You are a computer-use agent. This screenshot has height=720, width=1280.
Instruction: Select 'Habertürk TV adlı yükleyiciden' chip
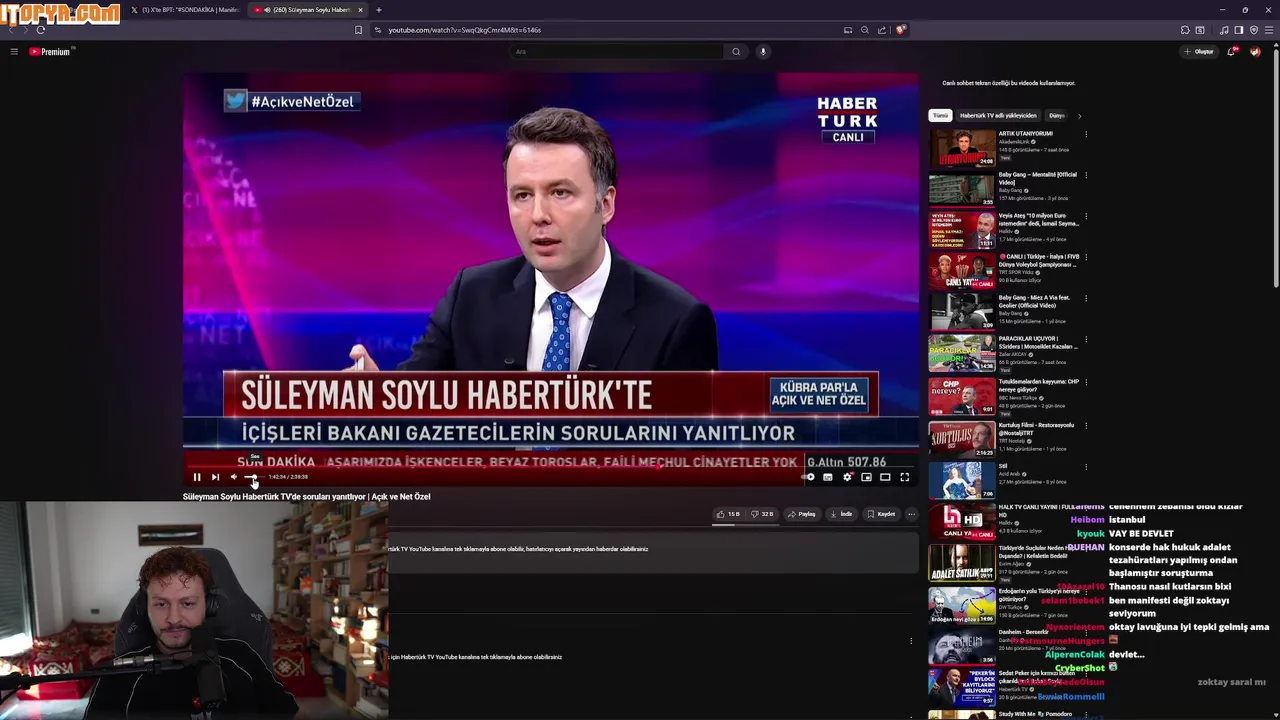pos(998,115)
